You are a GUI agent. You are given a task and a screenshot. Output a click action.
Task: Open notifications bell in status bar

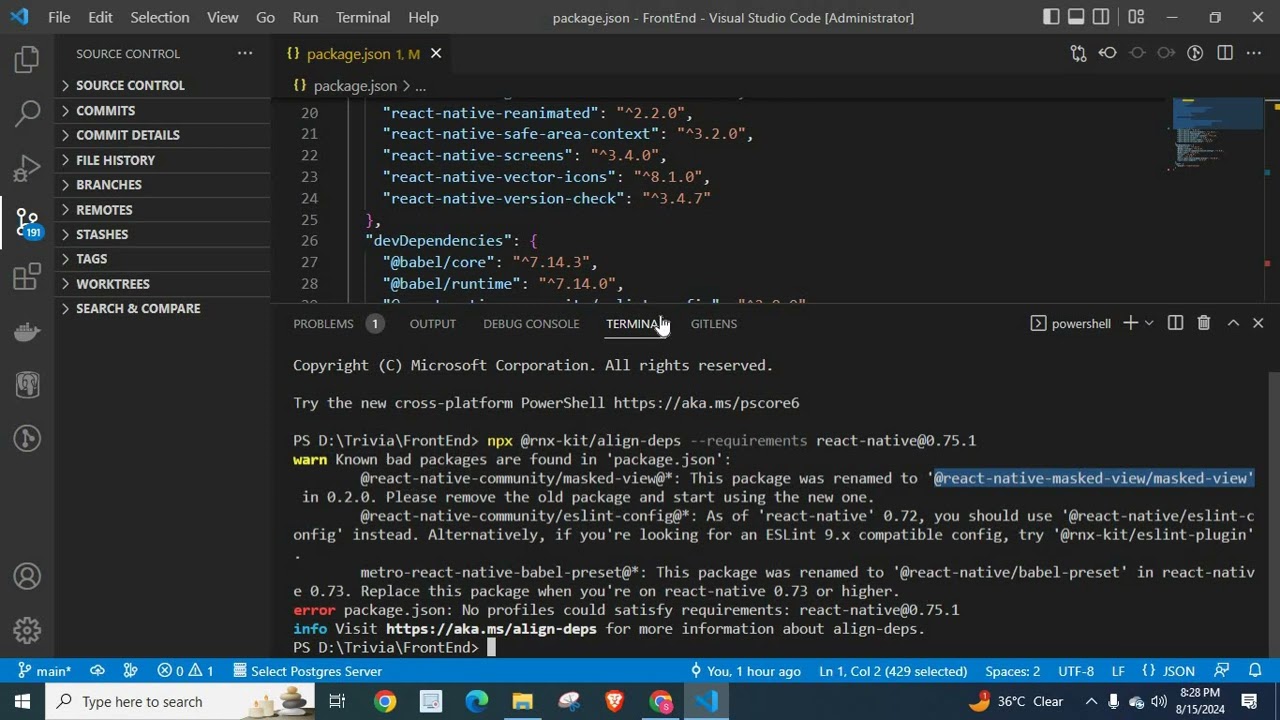[x=1256, y=671]
